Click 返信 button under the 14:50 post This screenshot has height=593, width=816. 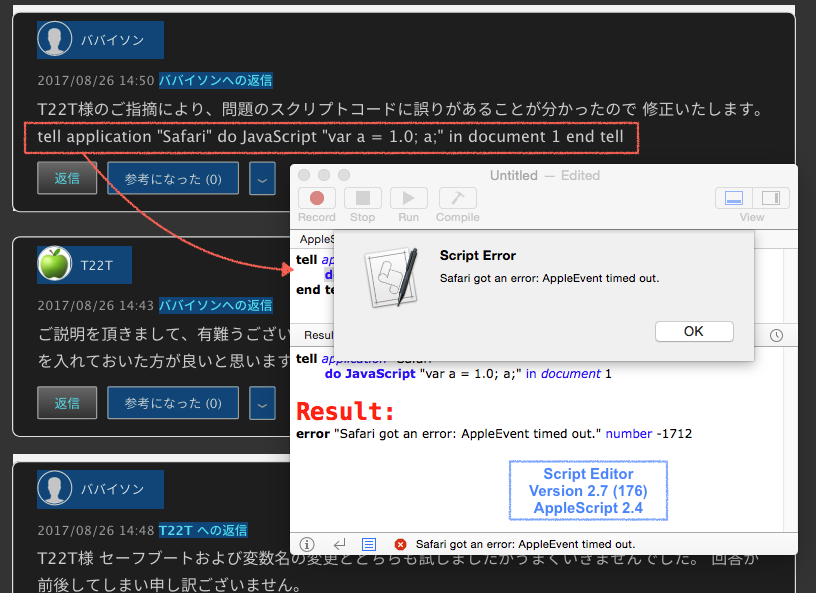(67, 178)
